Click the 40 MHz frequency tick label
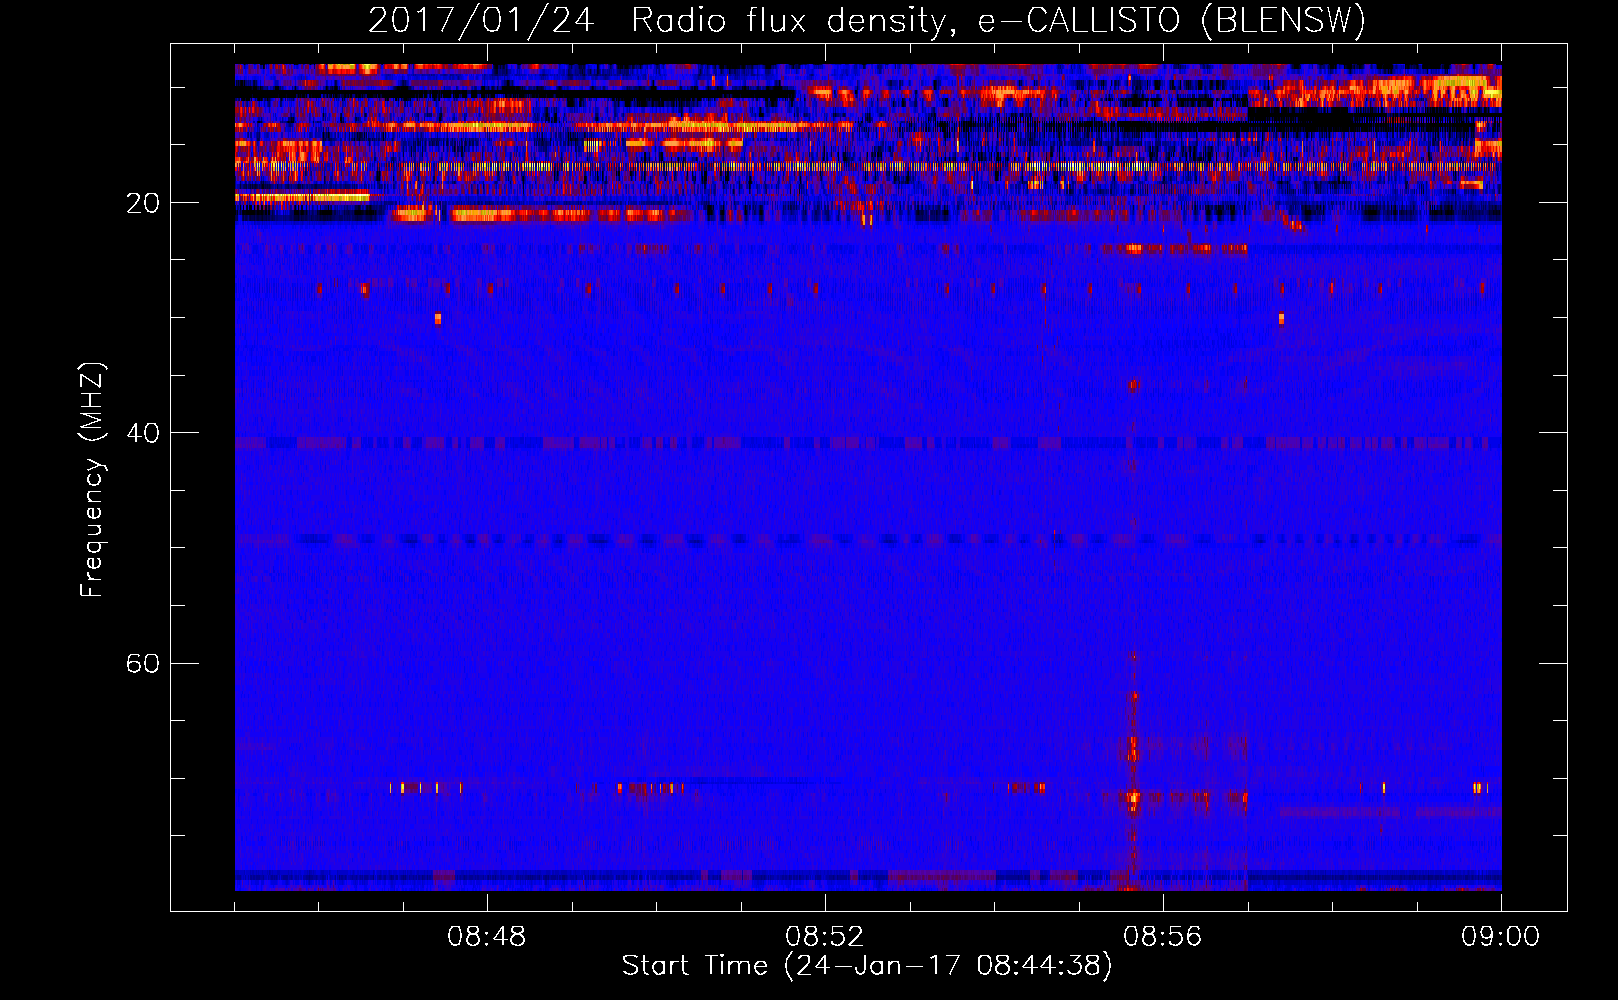This screenshot has height=1000, width=1618. [x=142, y=433]
